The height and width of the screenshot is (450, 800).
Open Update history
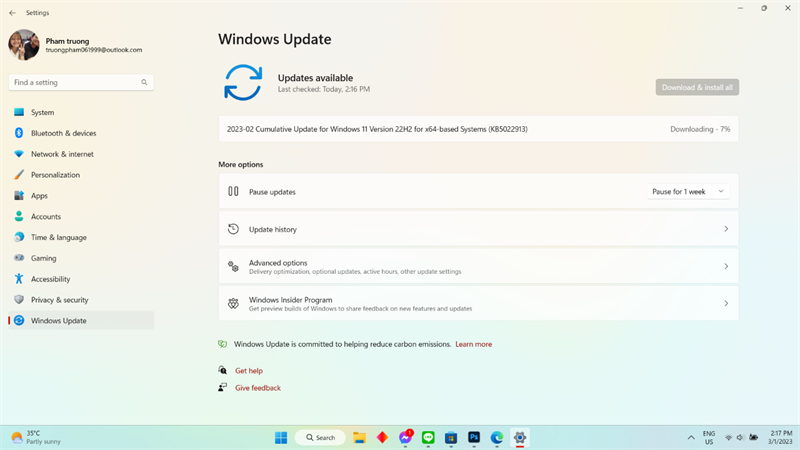point(479,229)
